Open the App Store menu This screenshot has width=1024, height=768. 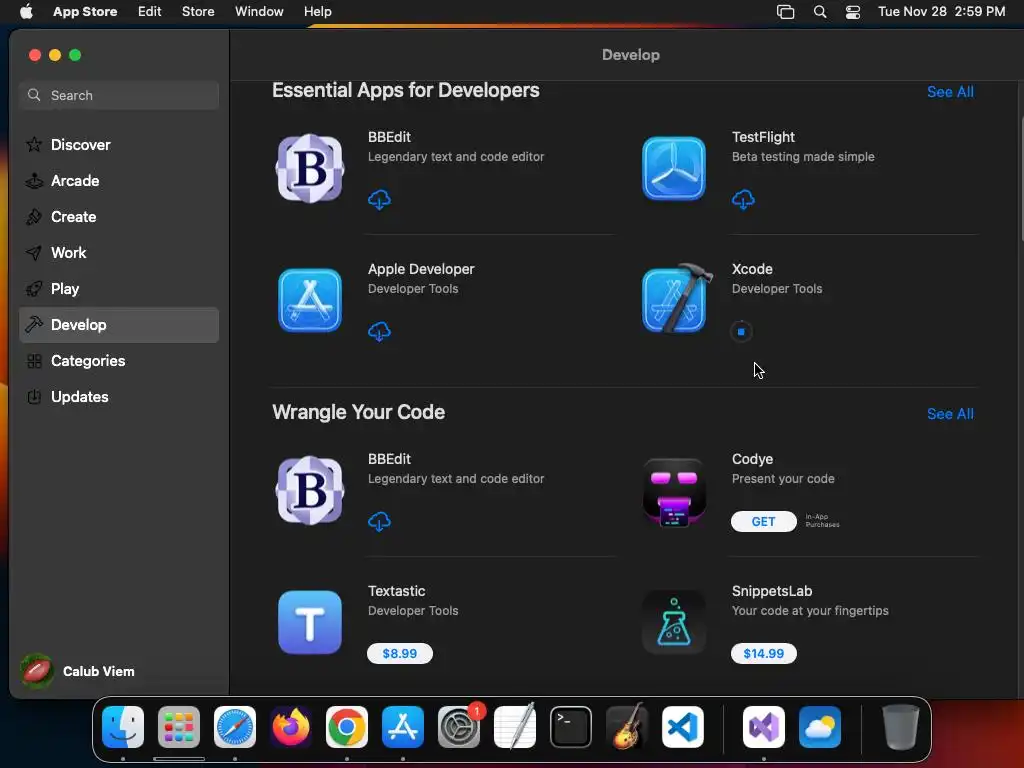85,12
